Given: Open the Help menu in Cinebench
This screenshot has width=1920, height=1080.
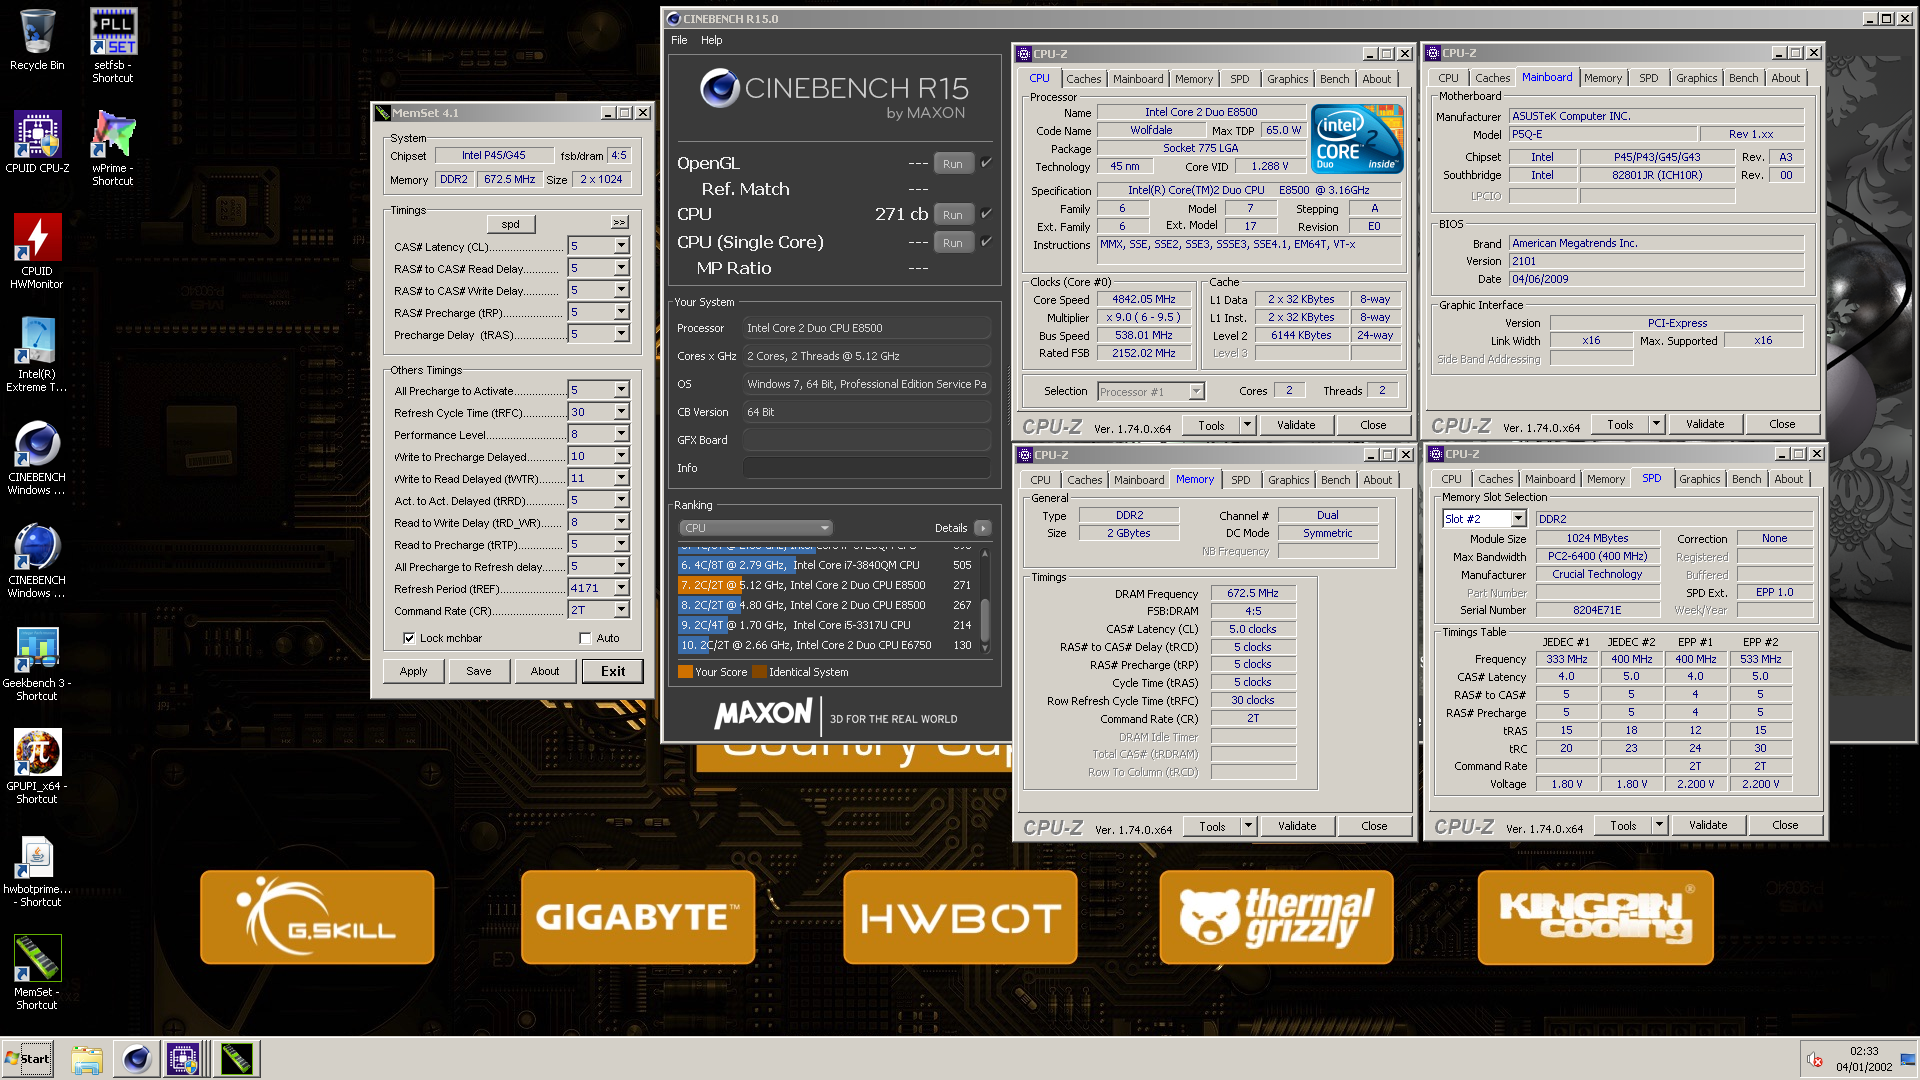Looking at the screenshot, I should point(711,40).
